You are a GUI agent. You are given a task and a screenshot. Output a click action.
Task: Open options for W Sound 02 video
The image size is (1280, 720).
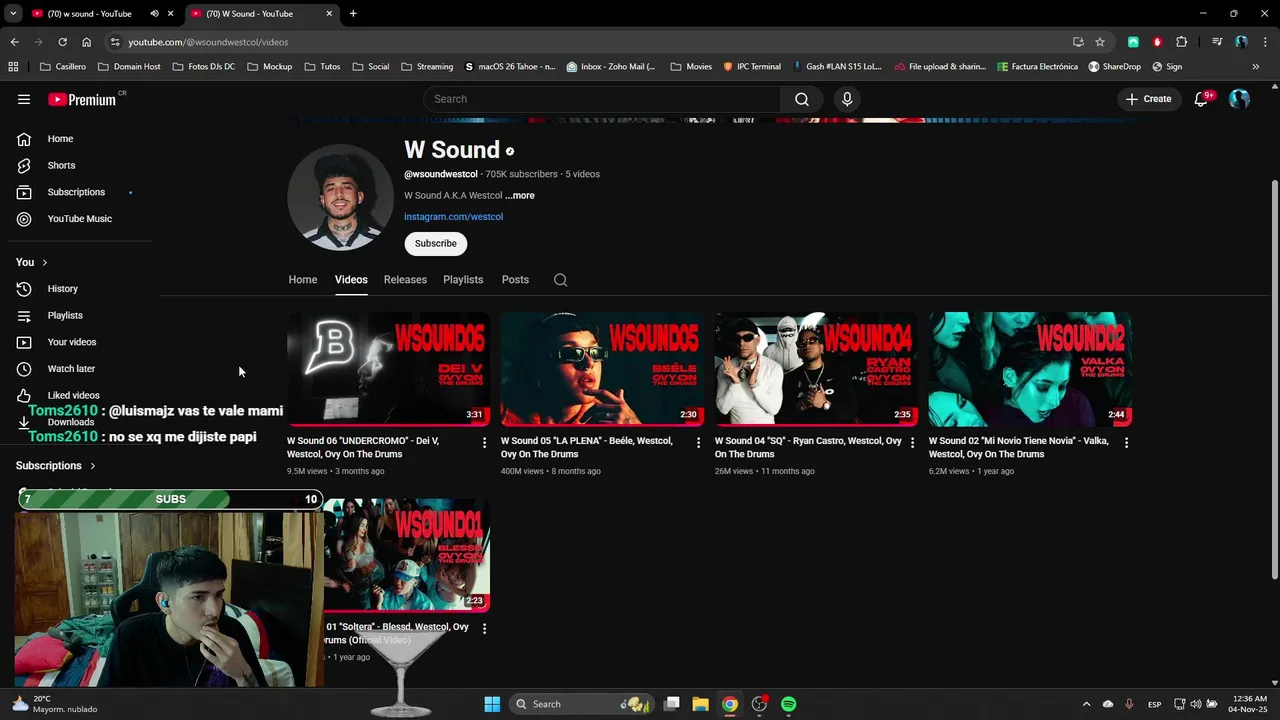1126,442
